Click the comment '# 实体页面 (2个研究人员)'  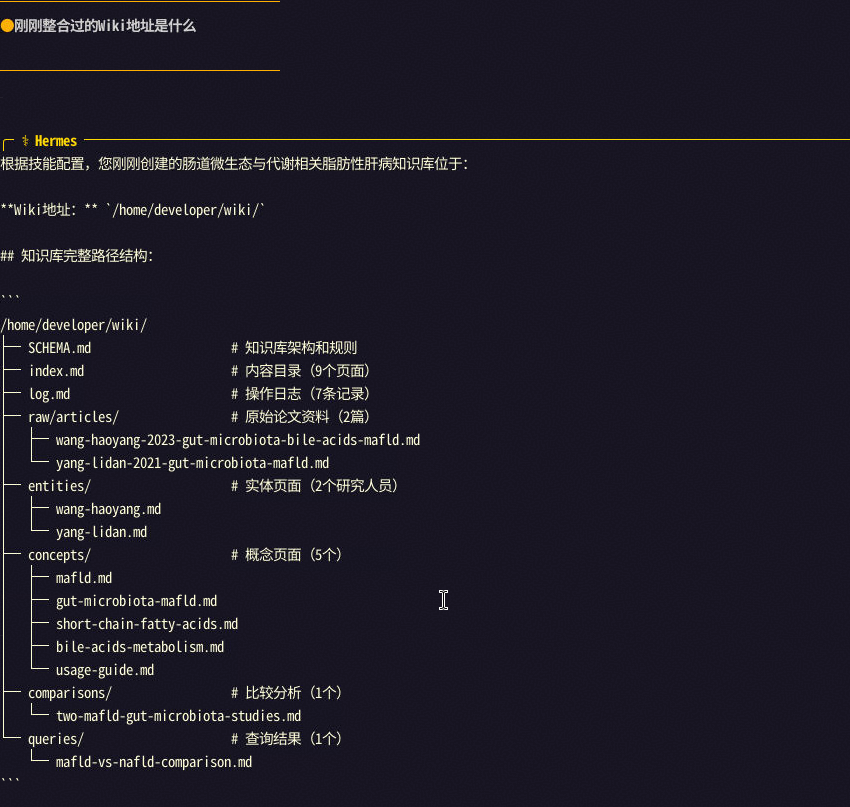pos(315,486)
